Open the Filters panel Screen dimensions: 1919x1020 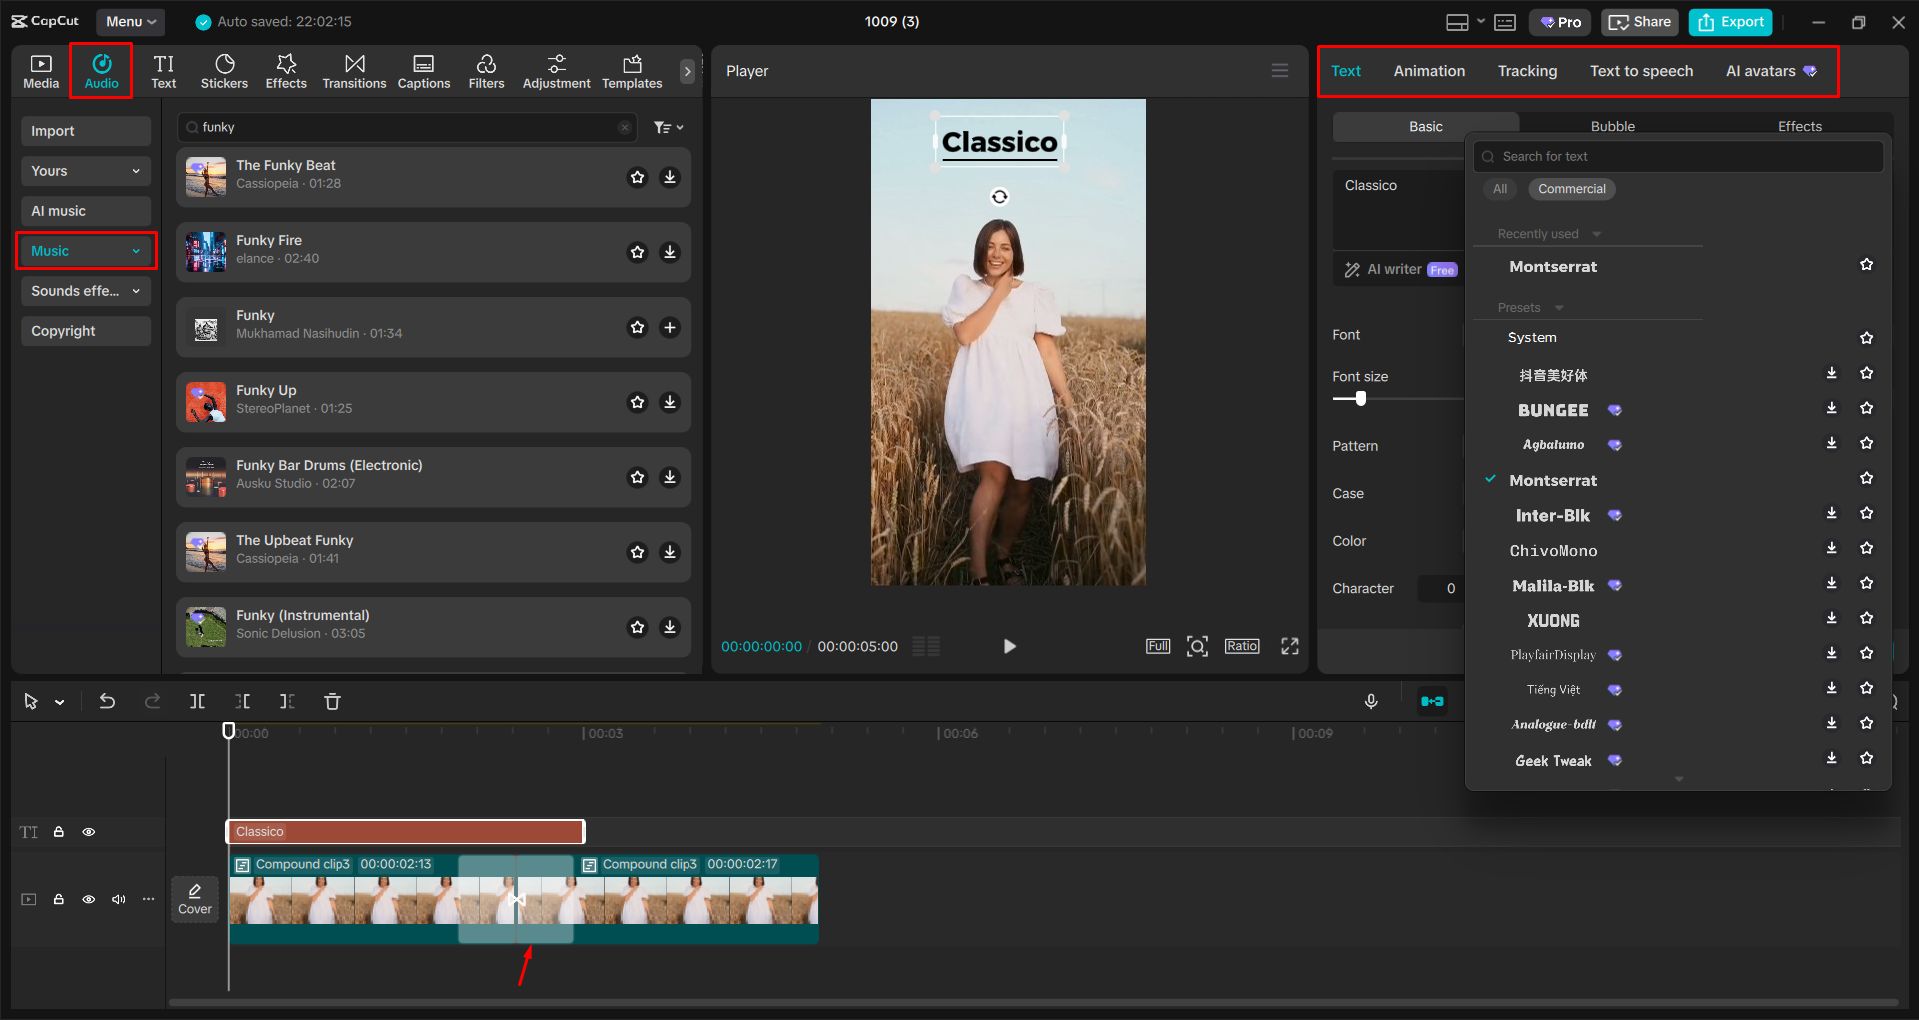pyautogui.click(x=486, y=70)
